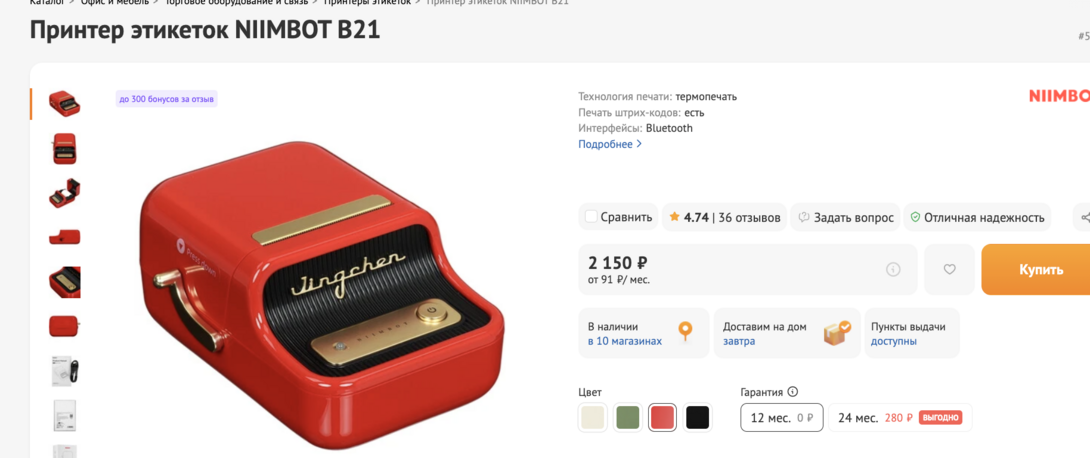Click the delivery box icon
1090x458 pixels.
(x=837, y=333)
